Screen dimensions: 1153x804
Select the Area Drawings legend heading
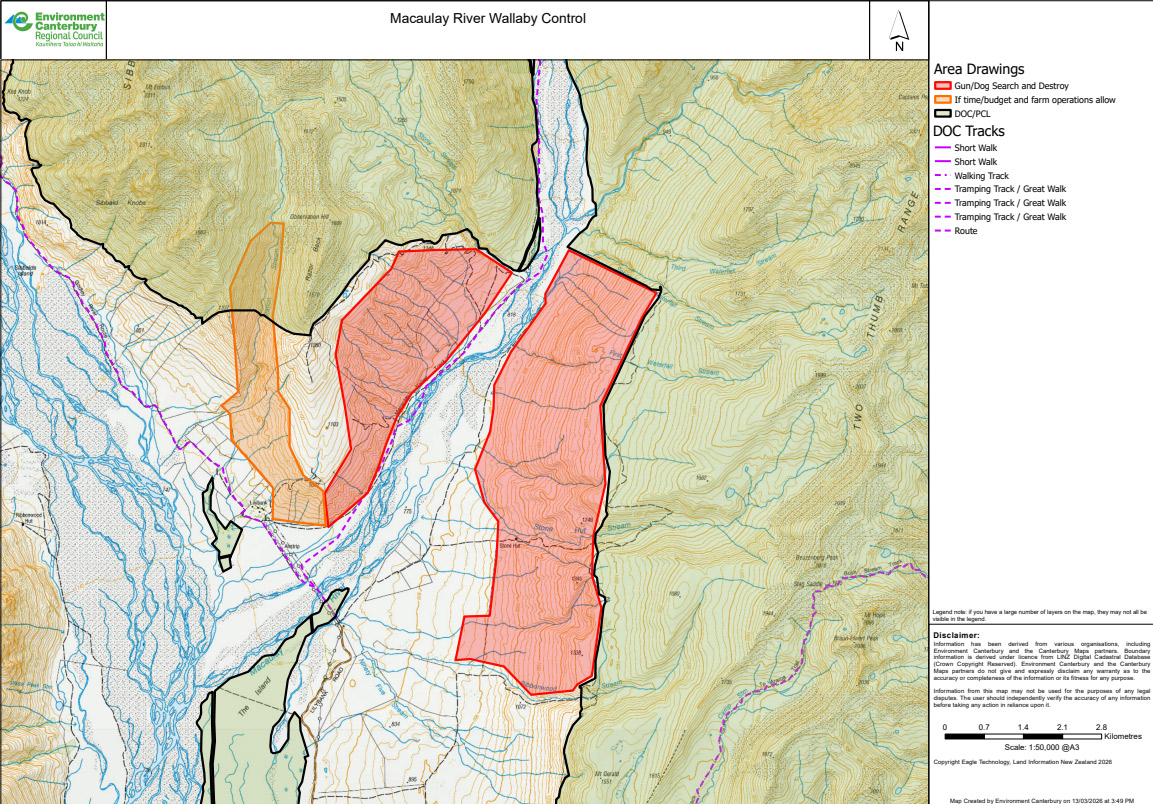pos(978,70)
